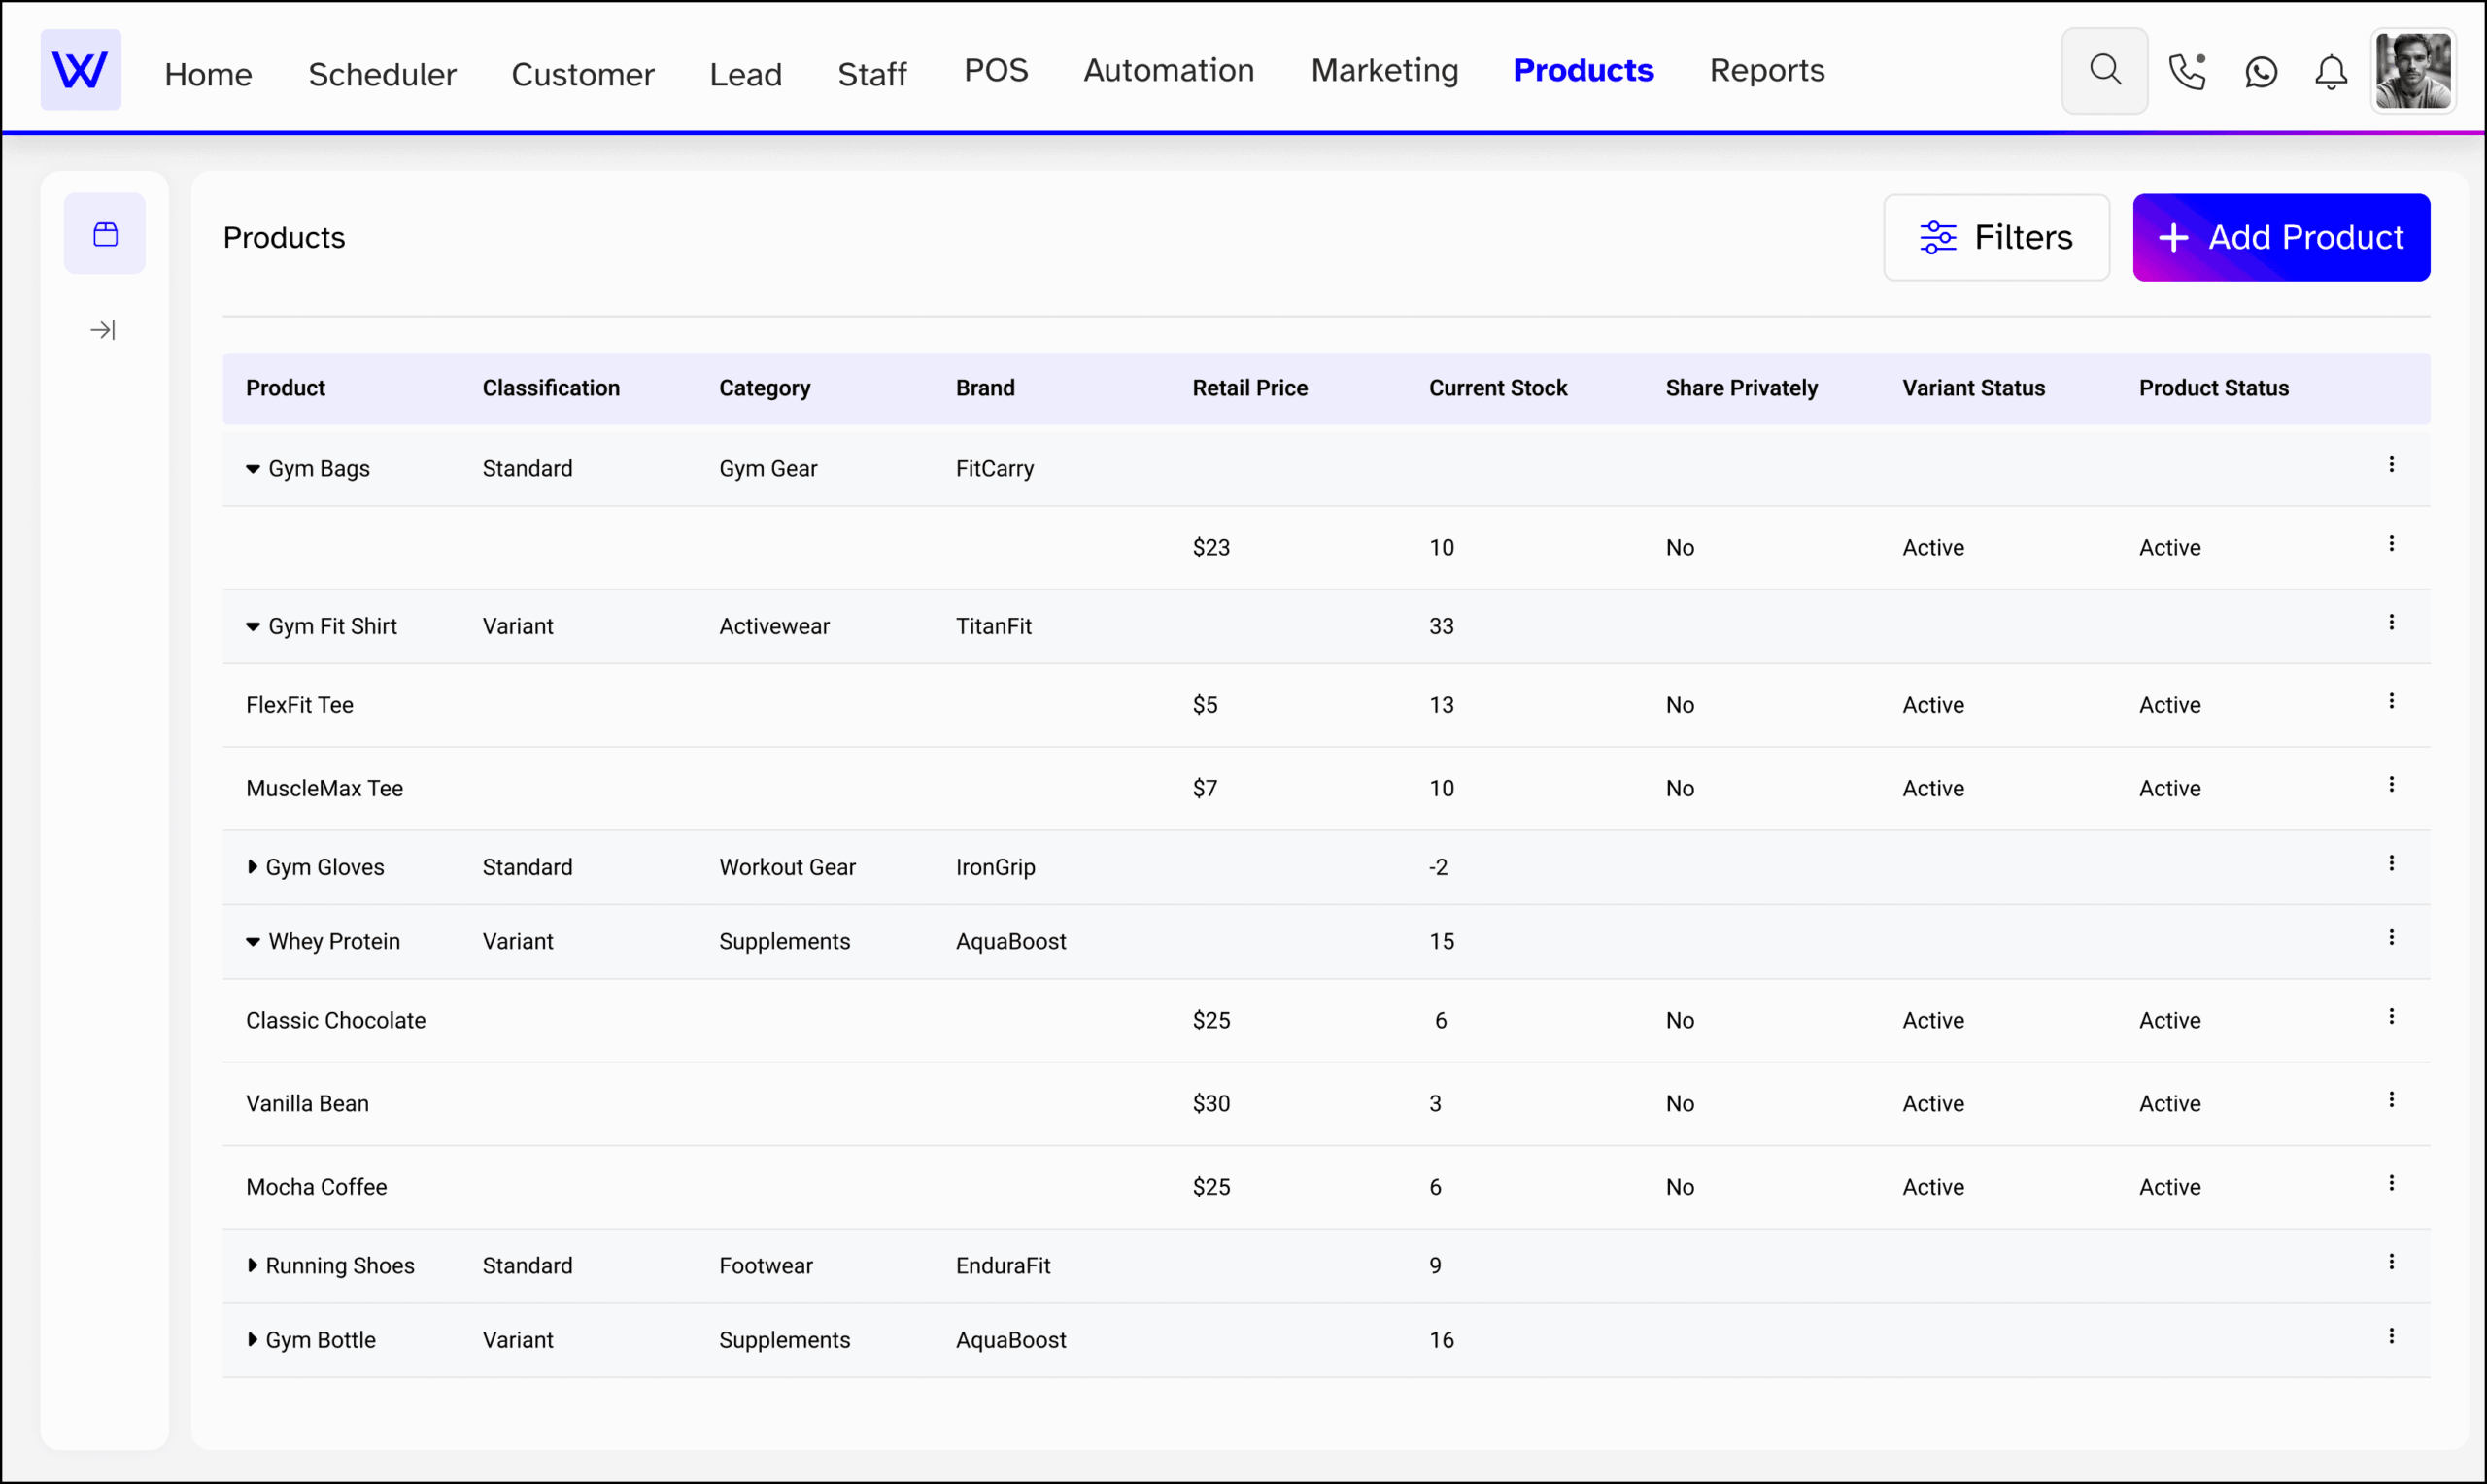Collapse the Gym Bags product group
The height and width of the screenshot is (1484, 2487).
[x=252, y=468]
